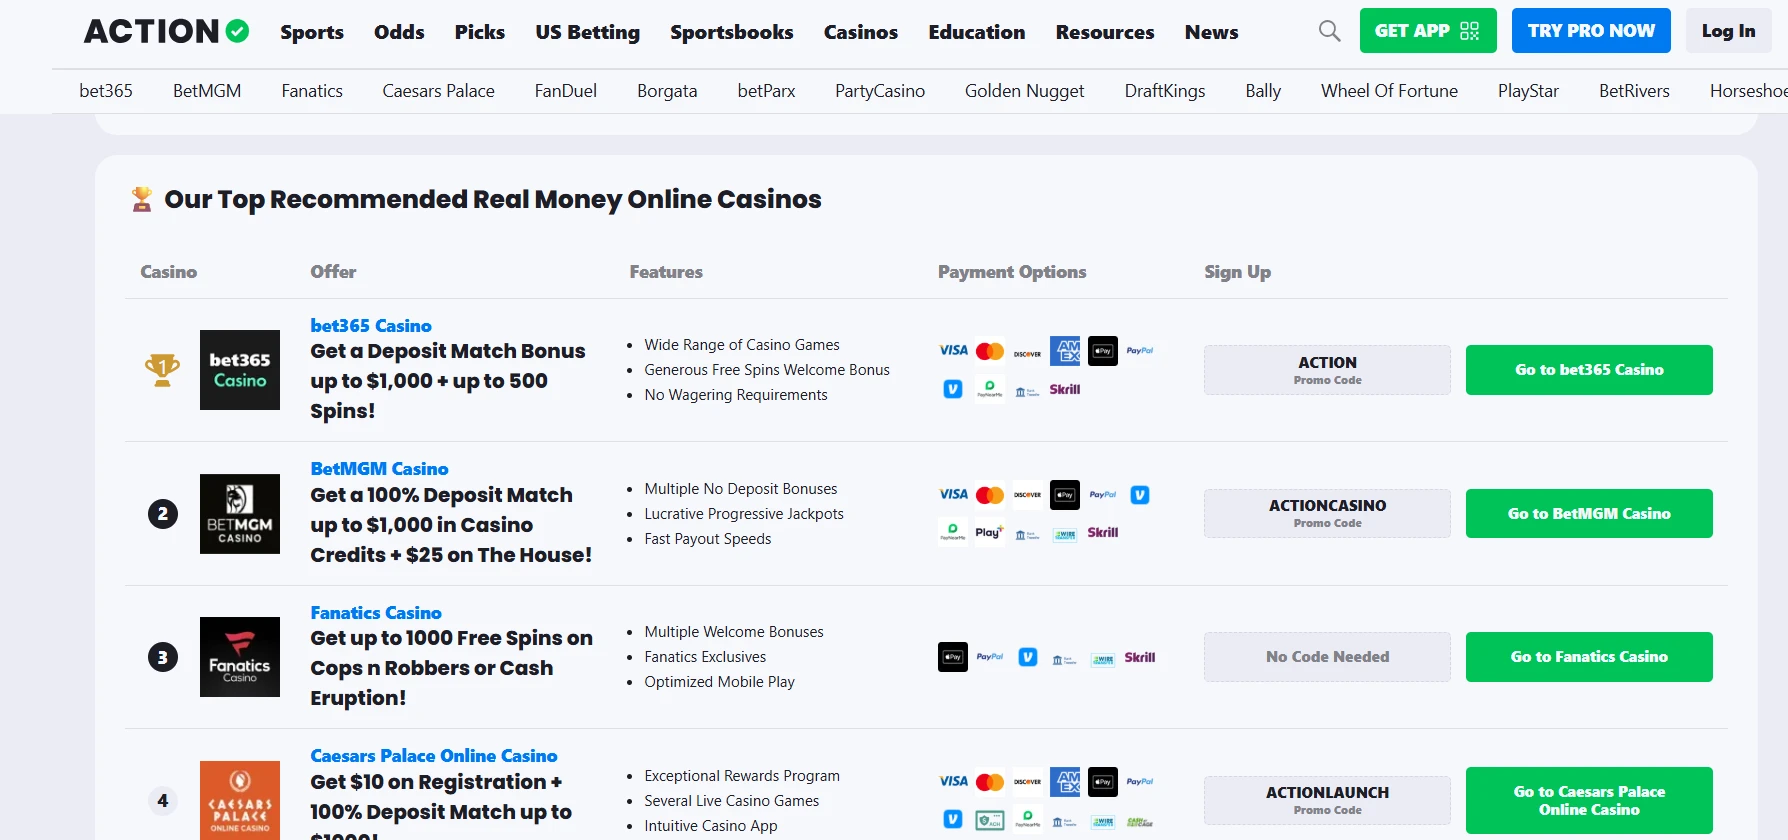The height and width of the screenshot is (840, 1788).
Task: Open Caesars Palace Online Casino link
Action: tap(433, 756)
